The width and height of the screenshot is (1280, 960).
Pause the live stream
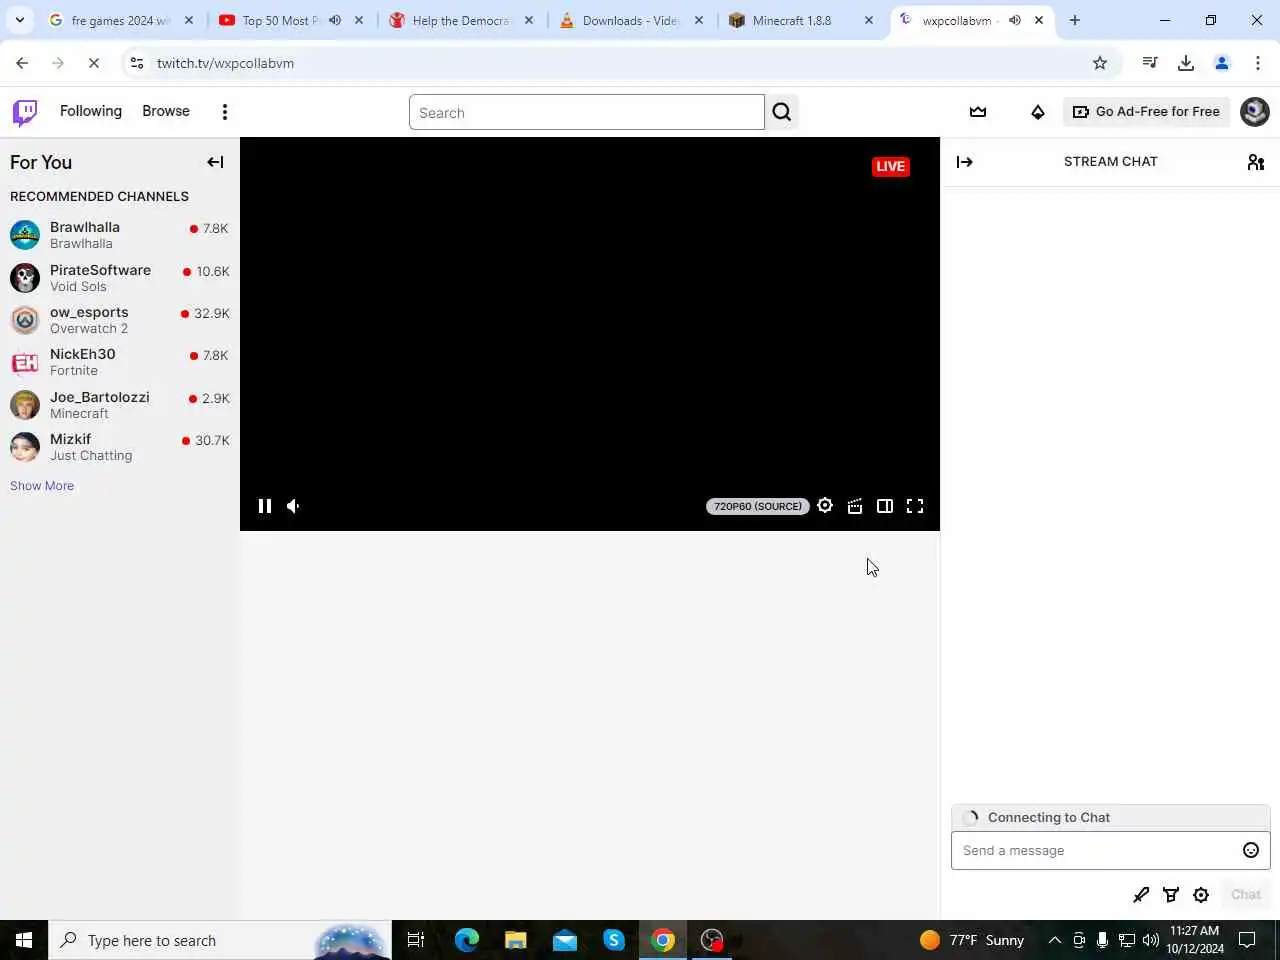coord(265,506)
